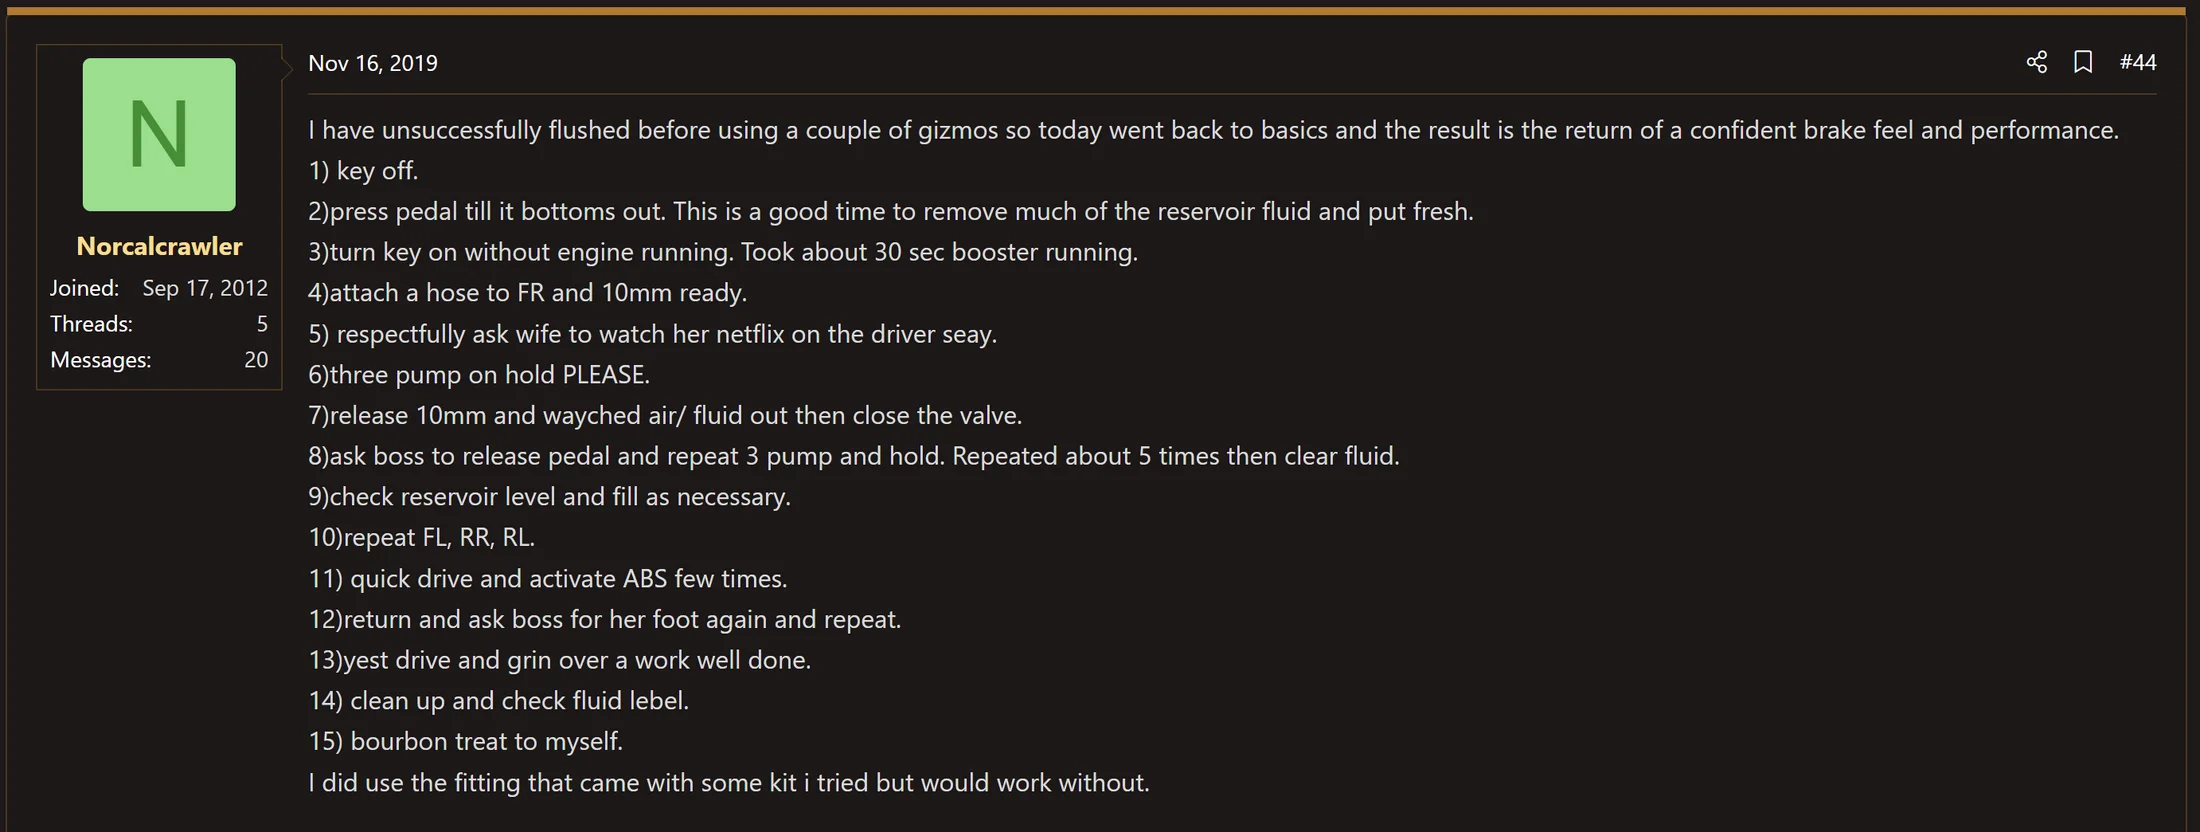Click the step 3 'turn key on' line
The height and width of the screenshot is (832, 2200).
pos(723,252)
